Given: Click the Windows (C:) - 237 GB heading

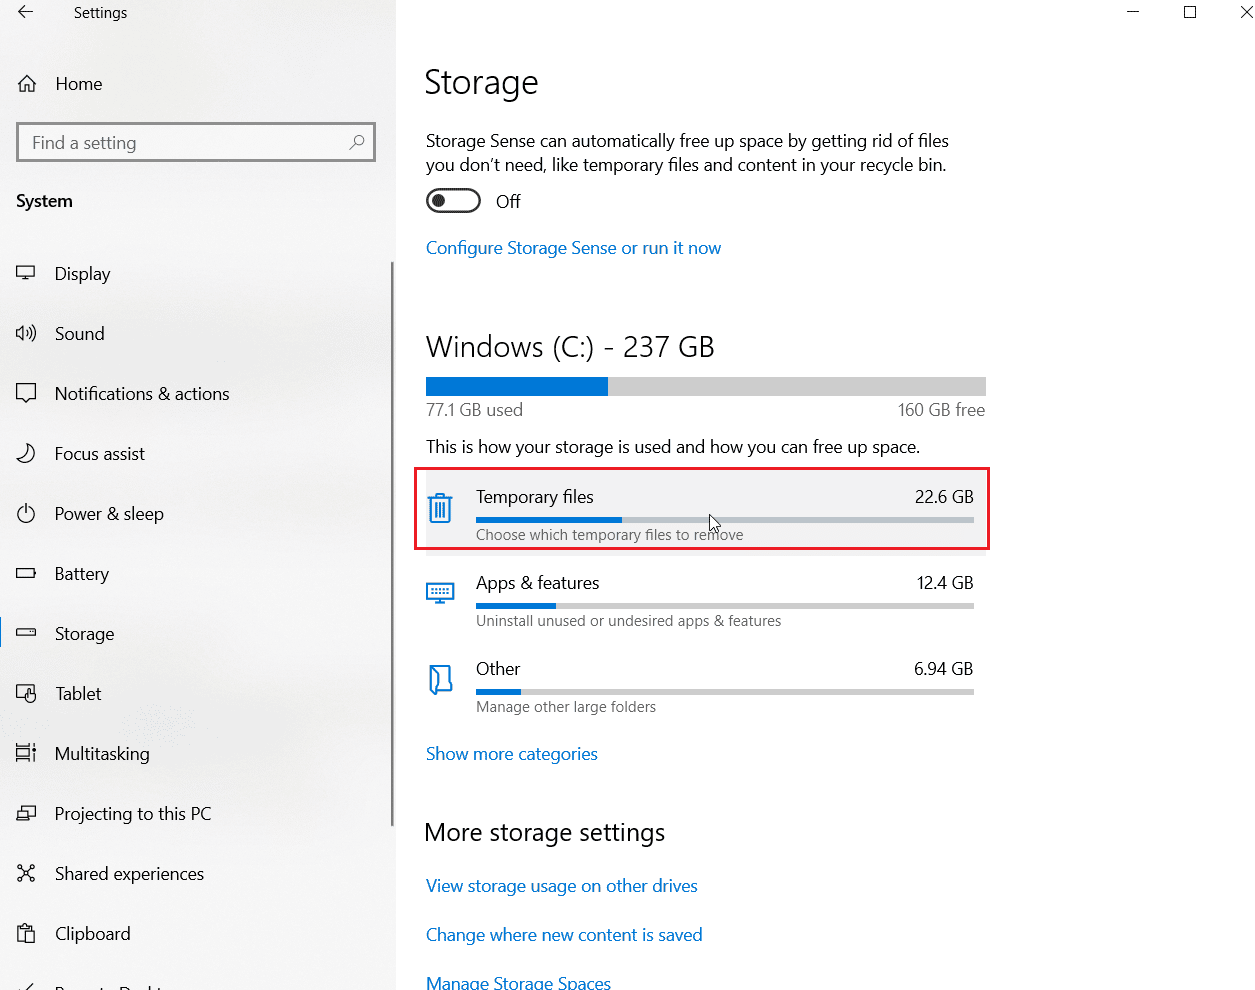Looking at the screenshot, I should tap(570, 347).
